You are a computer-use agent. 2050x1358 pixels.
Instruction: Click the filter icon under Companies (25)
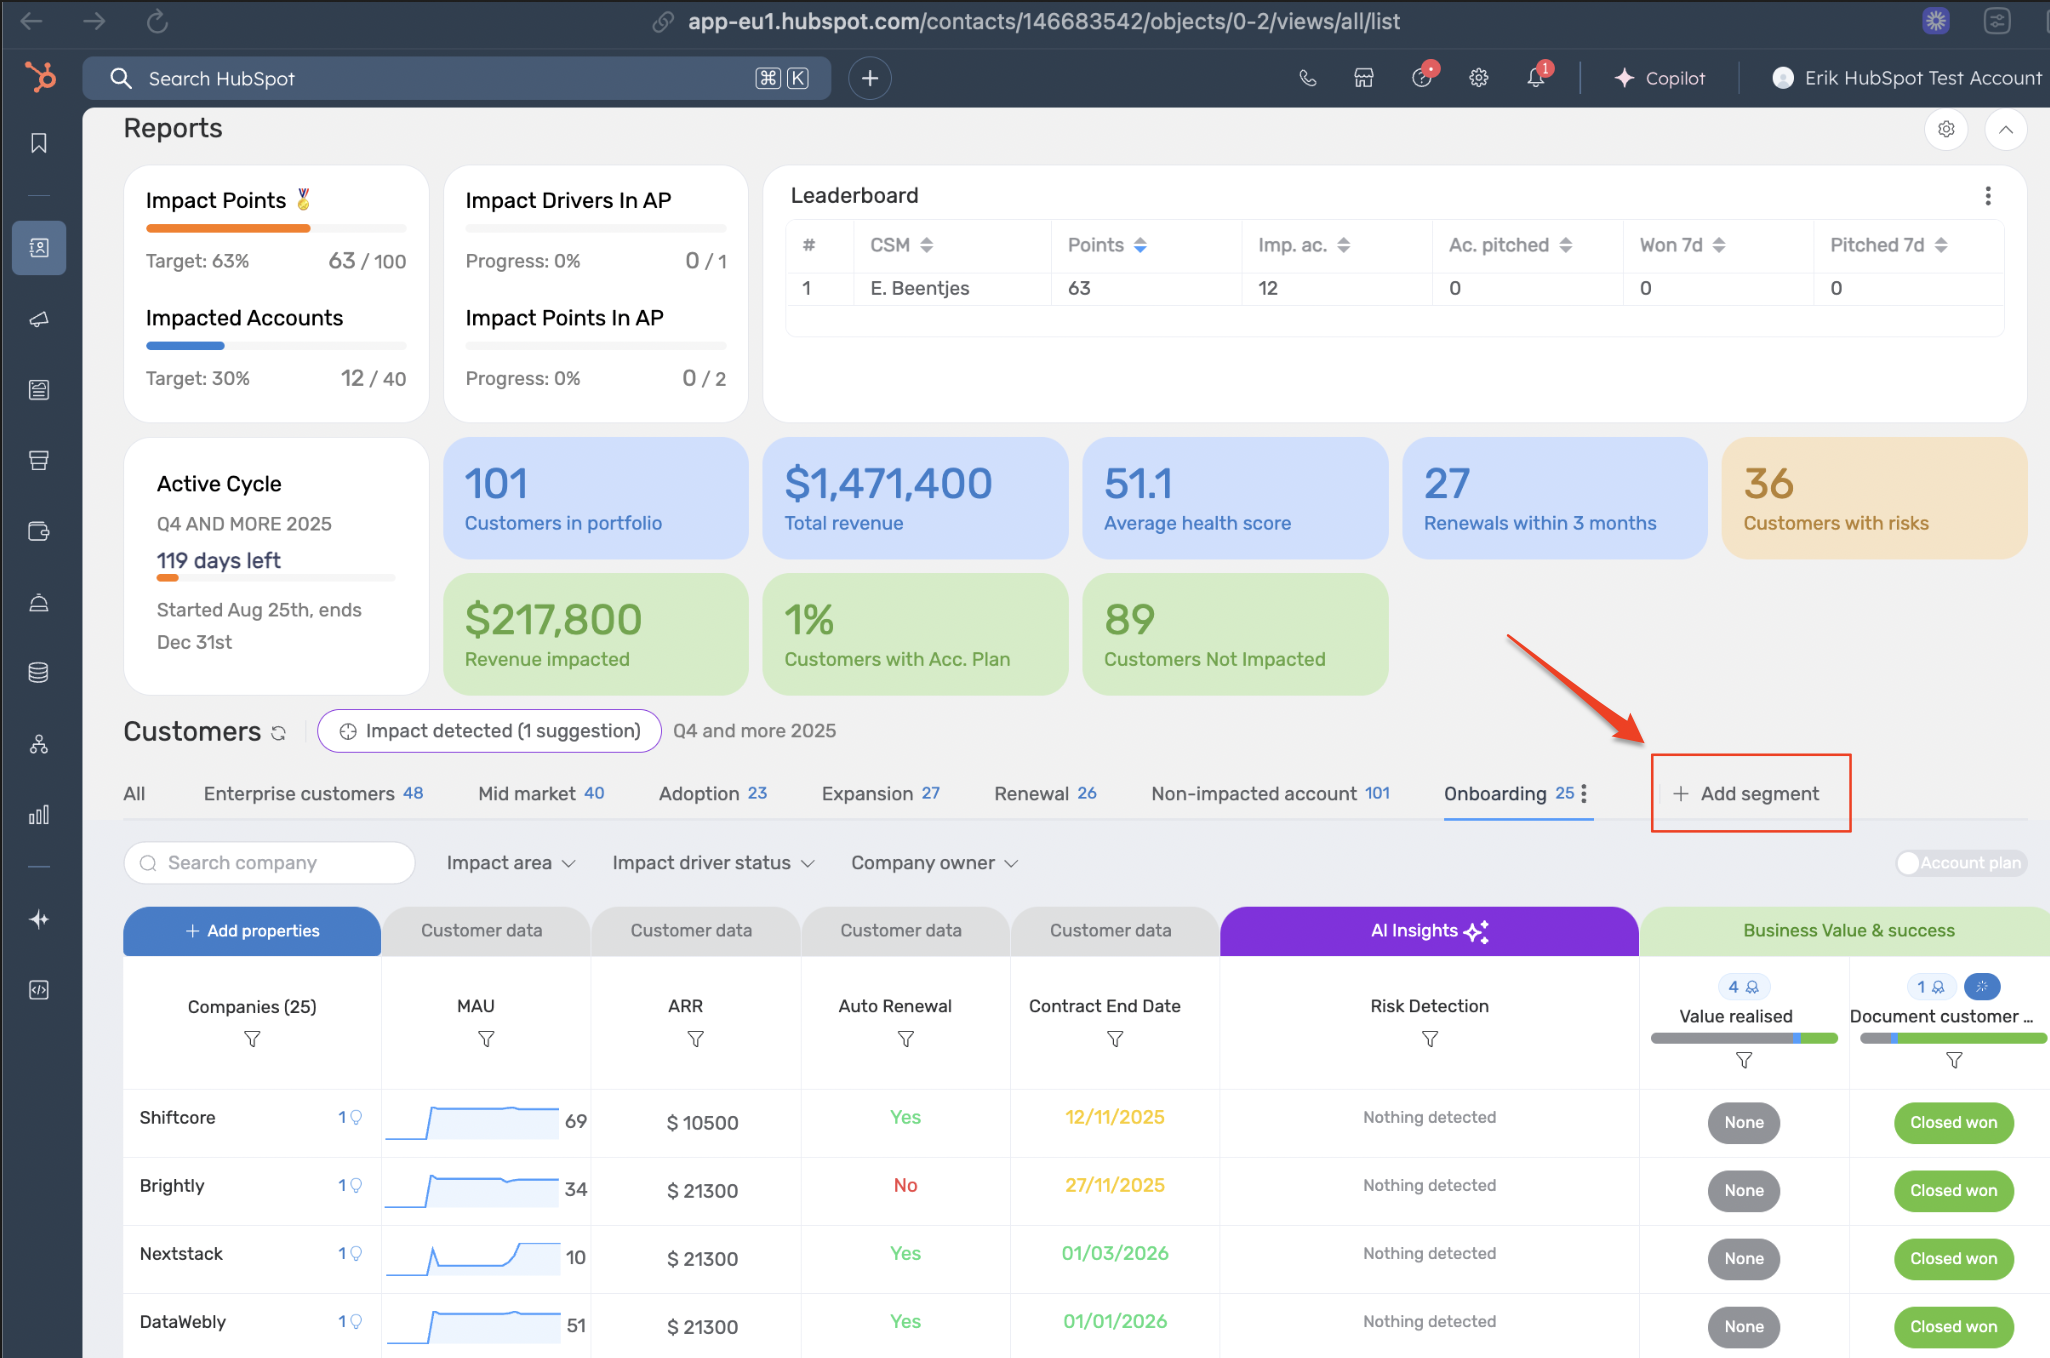252,1039
